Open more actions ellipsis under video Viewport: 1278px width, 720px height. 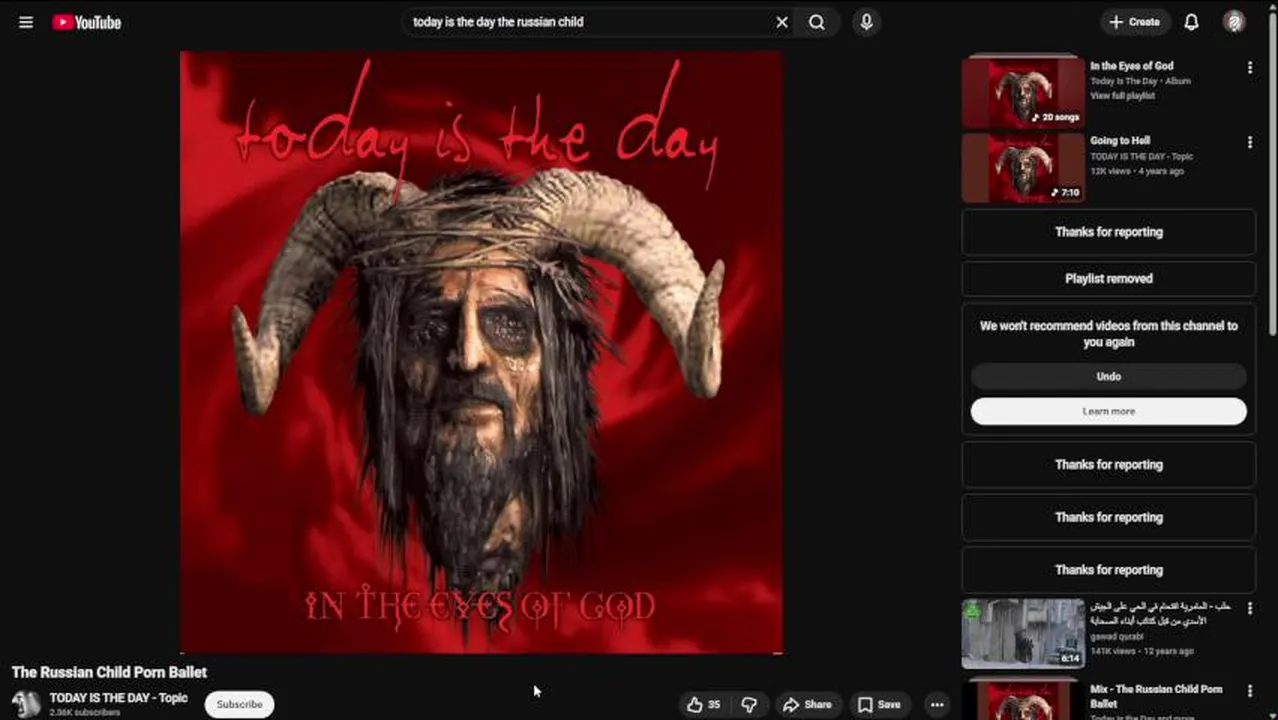pos(937,705)
